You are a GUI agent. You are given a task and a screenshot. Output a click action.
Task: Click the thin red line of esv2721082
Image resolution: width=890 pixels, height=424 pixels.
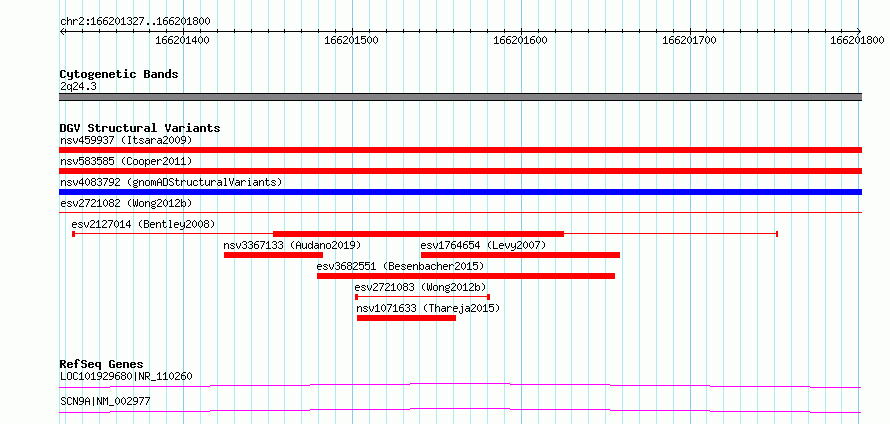click(x=460, y=212)
